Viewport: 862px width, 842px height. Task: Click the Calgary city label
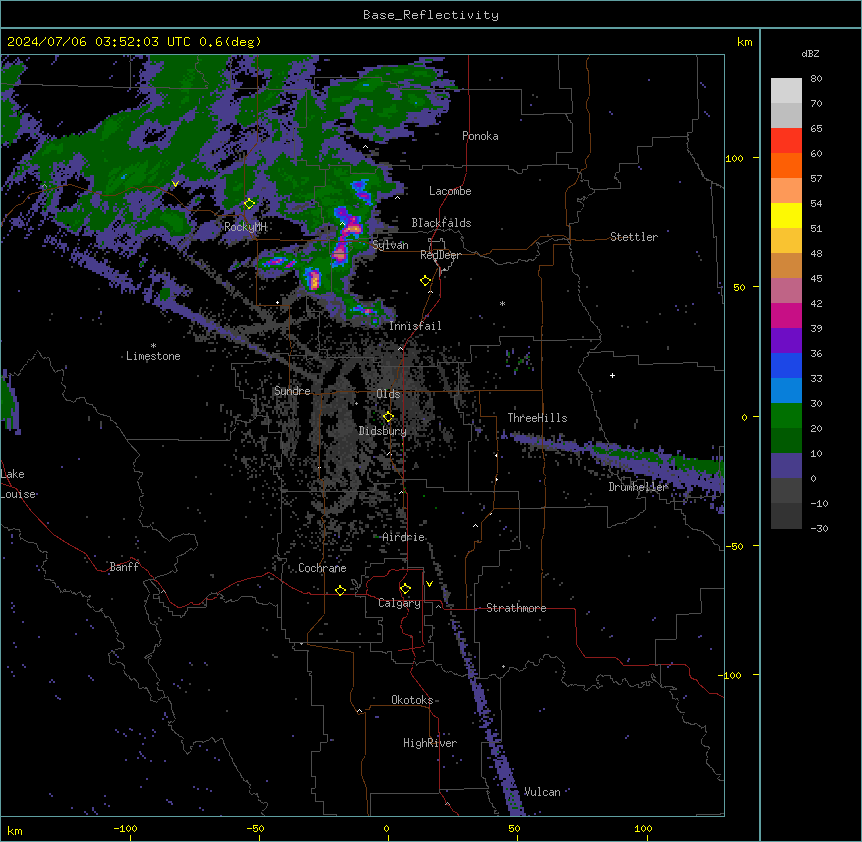[x=399, y=603]
